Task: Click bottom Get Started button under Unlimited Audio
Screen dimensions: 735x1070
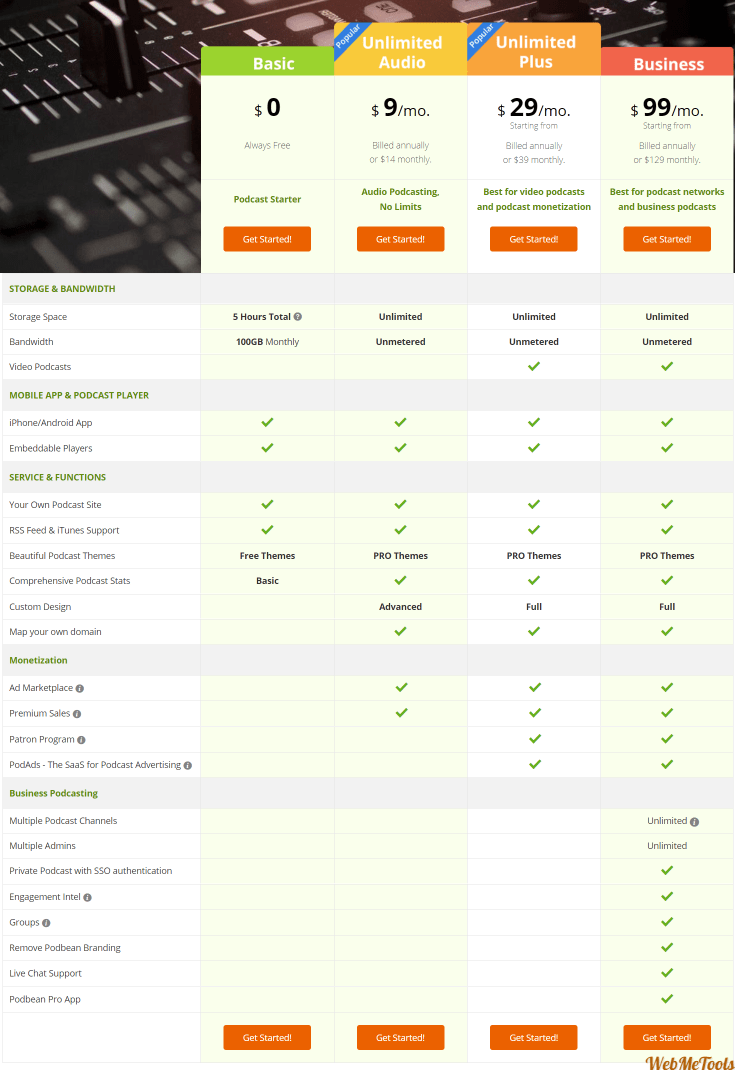Action: pyautogui.click(x=401, y=1037)
